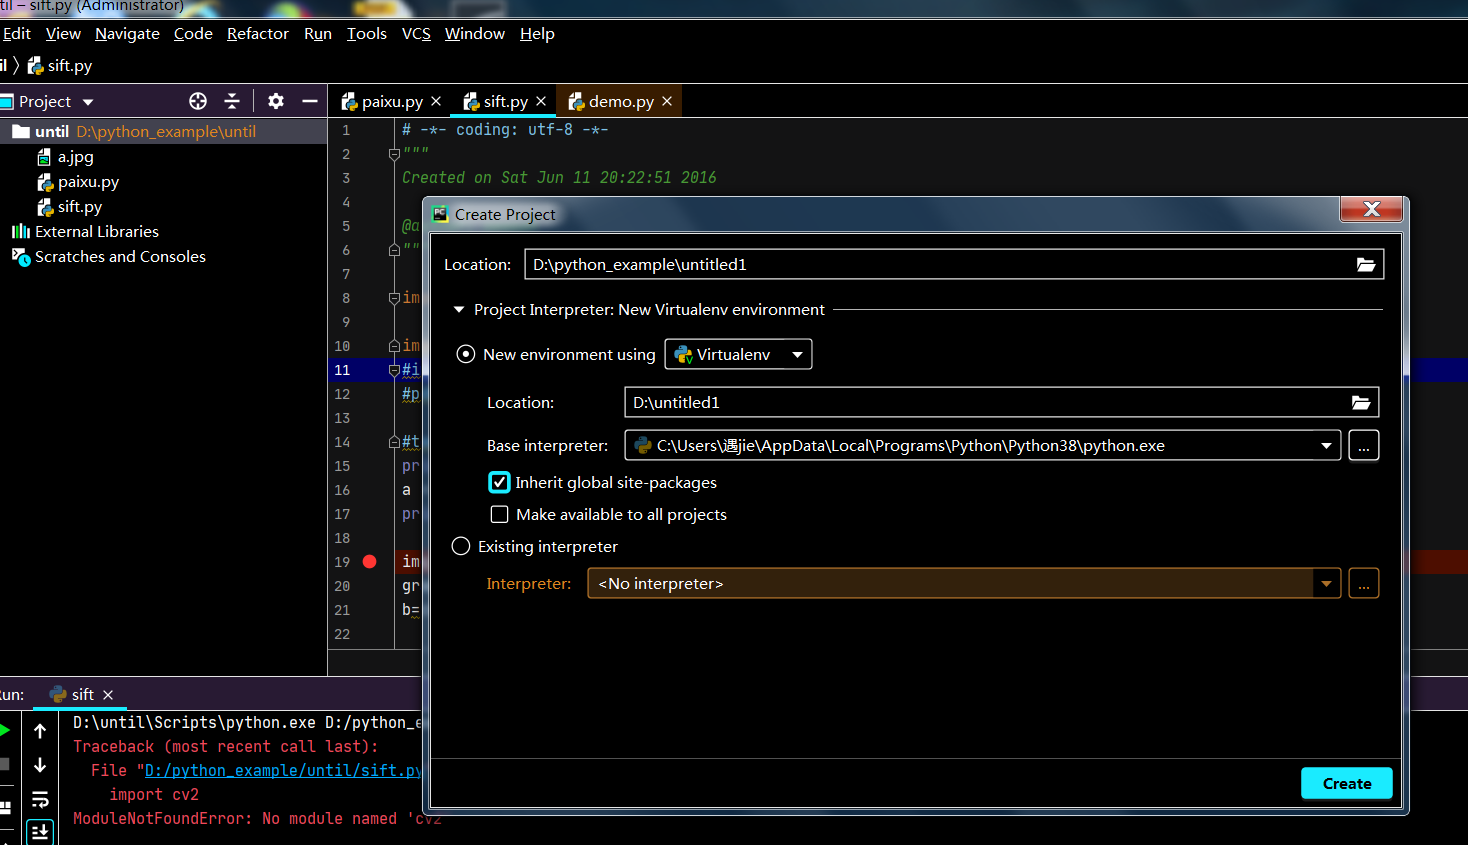Collapse the Project Interpreter section triangle

459,310
